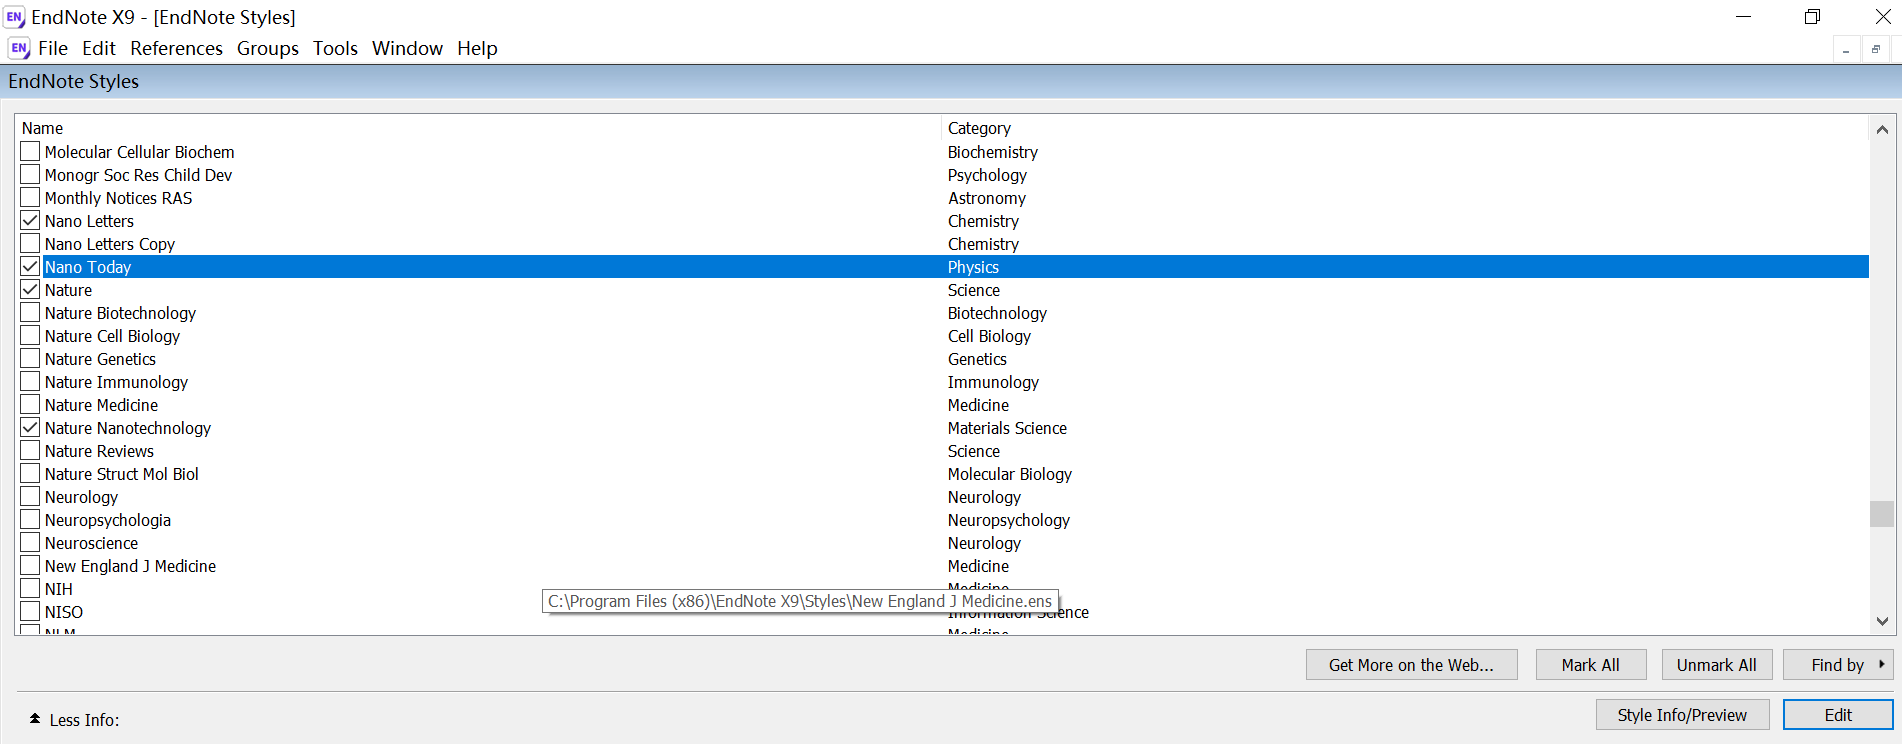1902x744 pixels.
Task: Uncheck the Nano Today checkbox
Action: pos(30,266)
